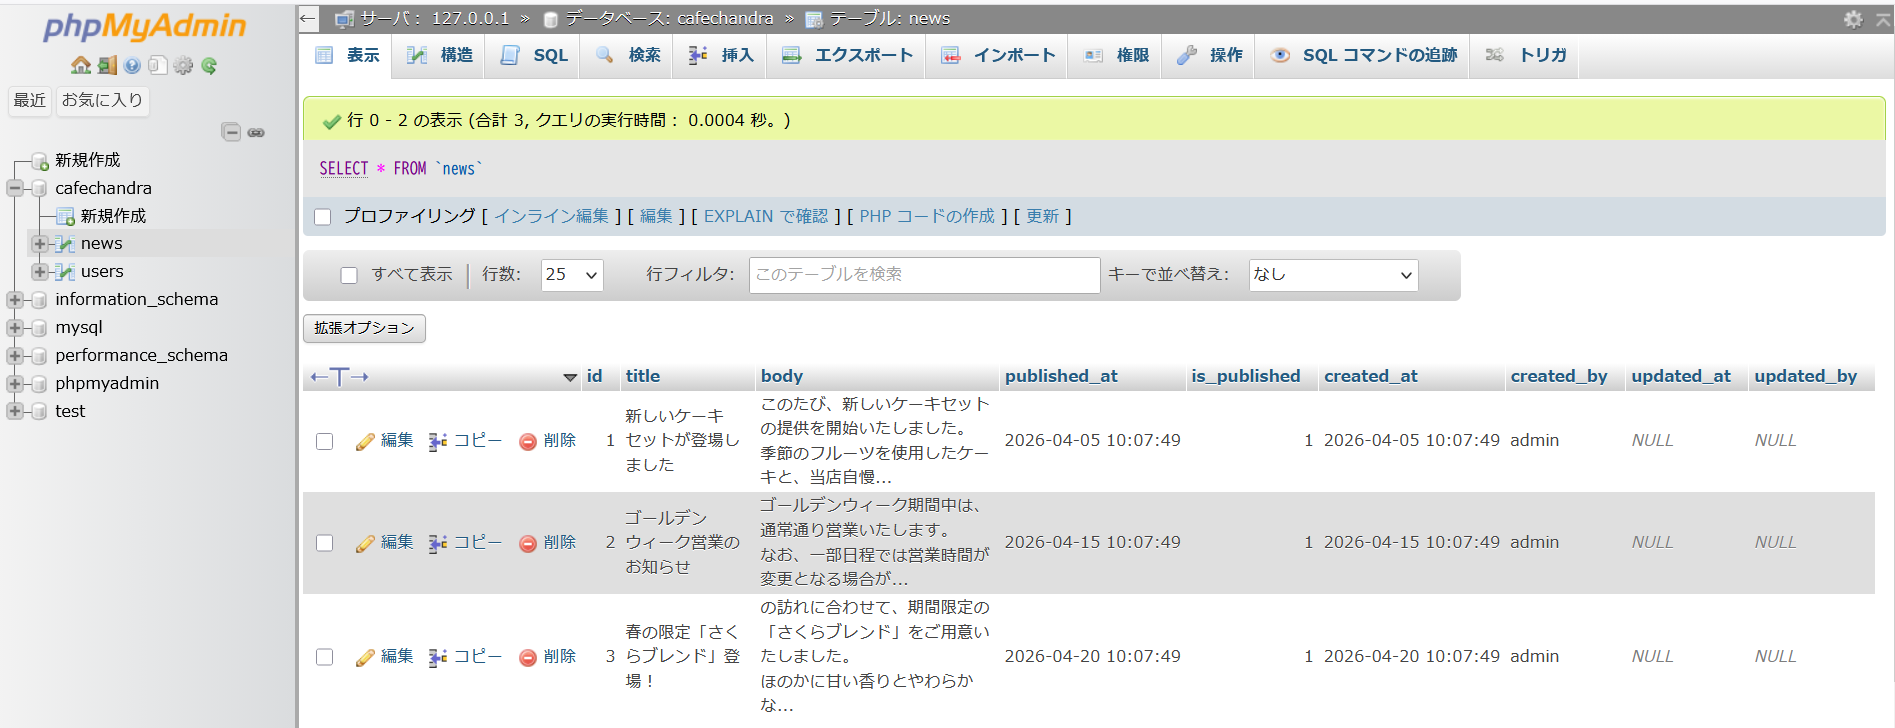Open the エクスポート tab
This screenshot has height=728, width=1895.
(x=847, y=55)
